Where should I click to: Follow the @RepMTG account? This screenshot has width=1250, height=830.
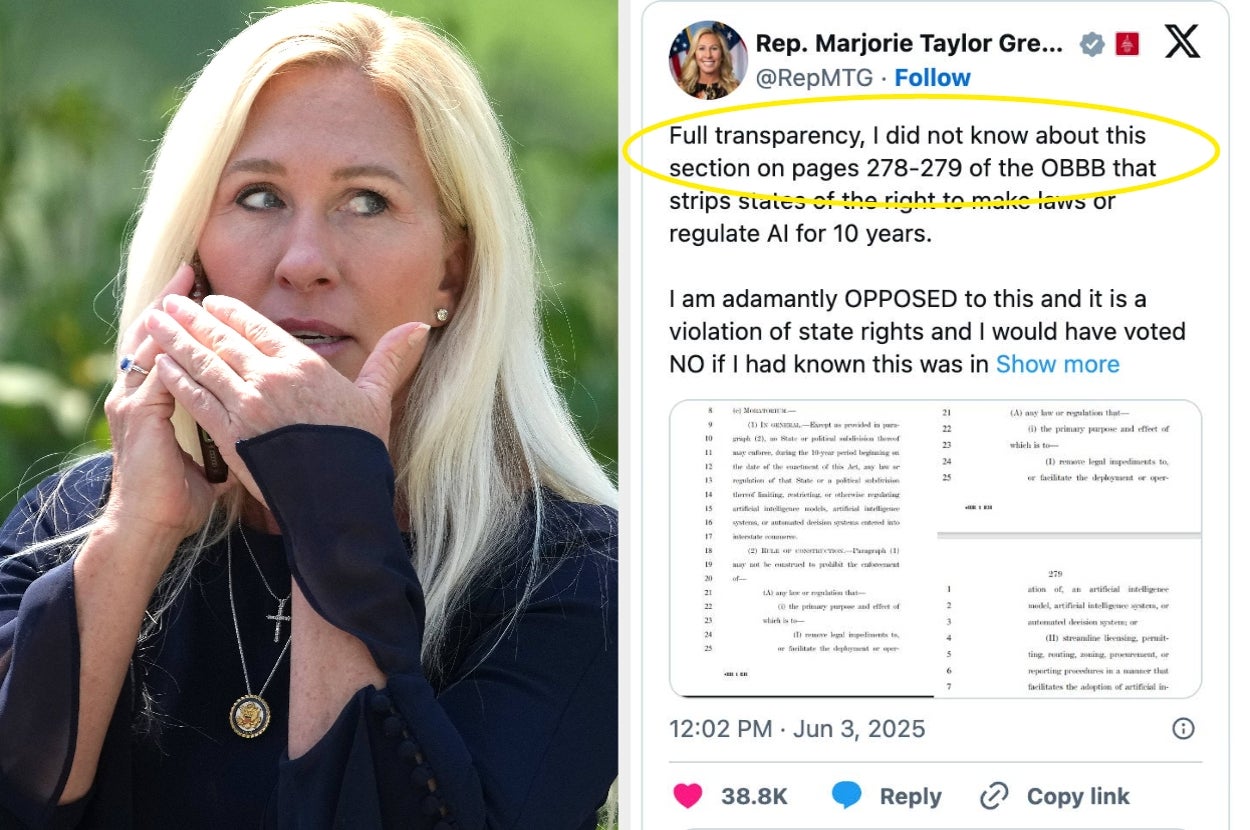point(932,78)
